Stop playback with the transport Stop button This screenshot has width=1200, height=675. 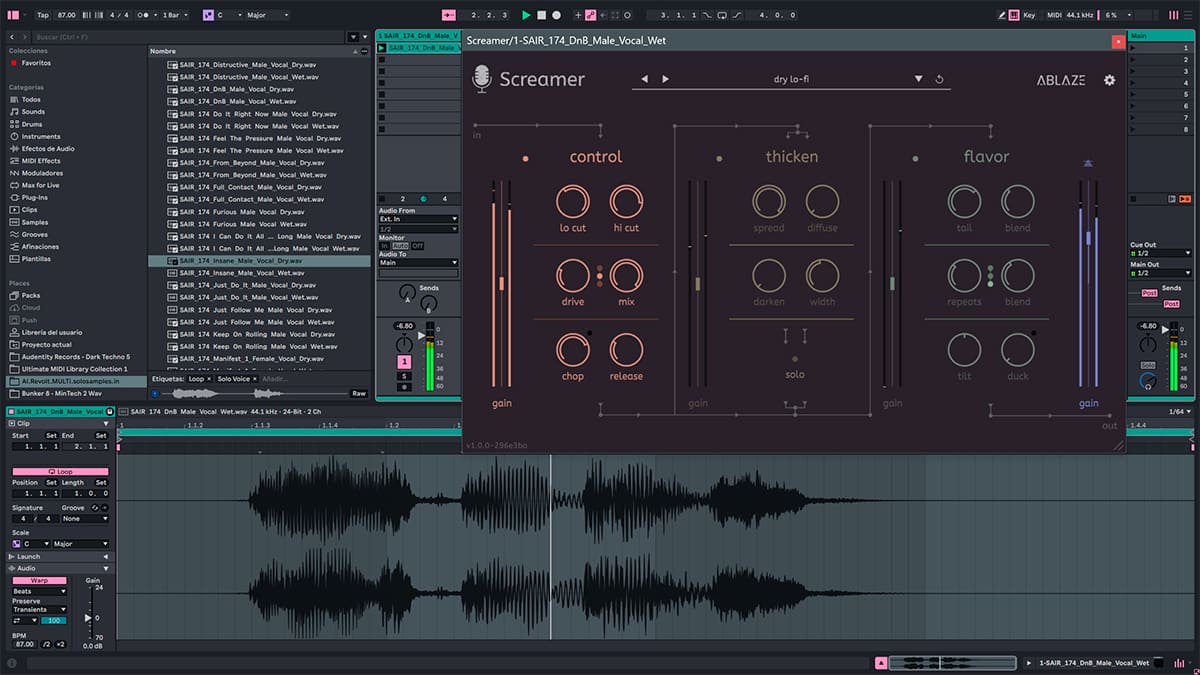541,15
